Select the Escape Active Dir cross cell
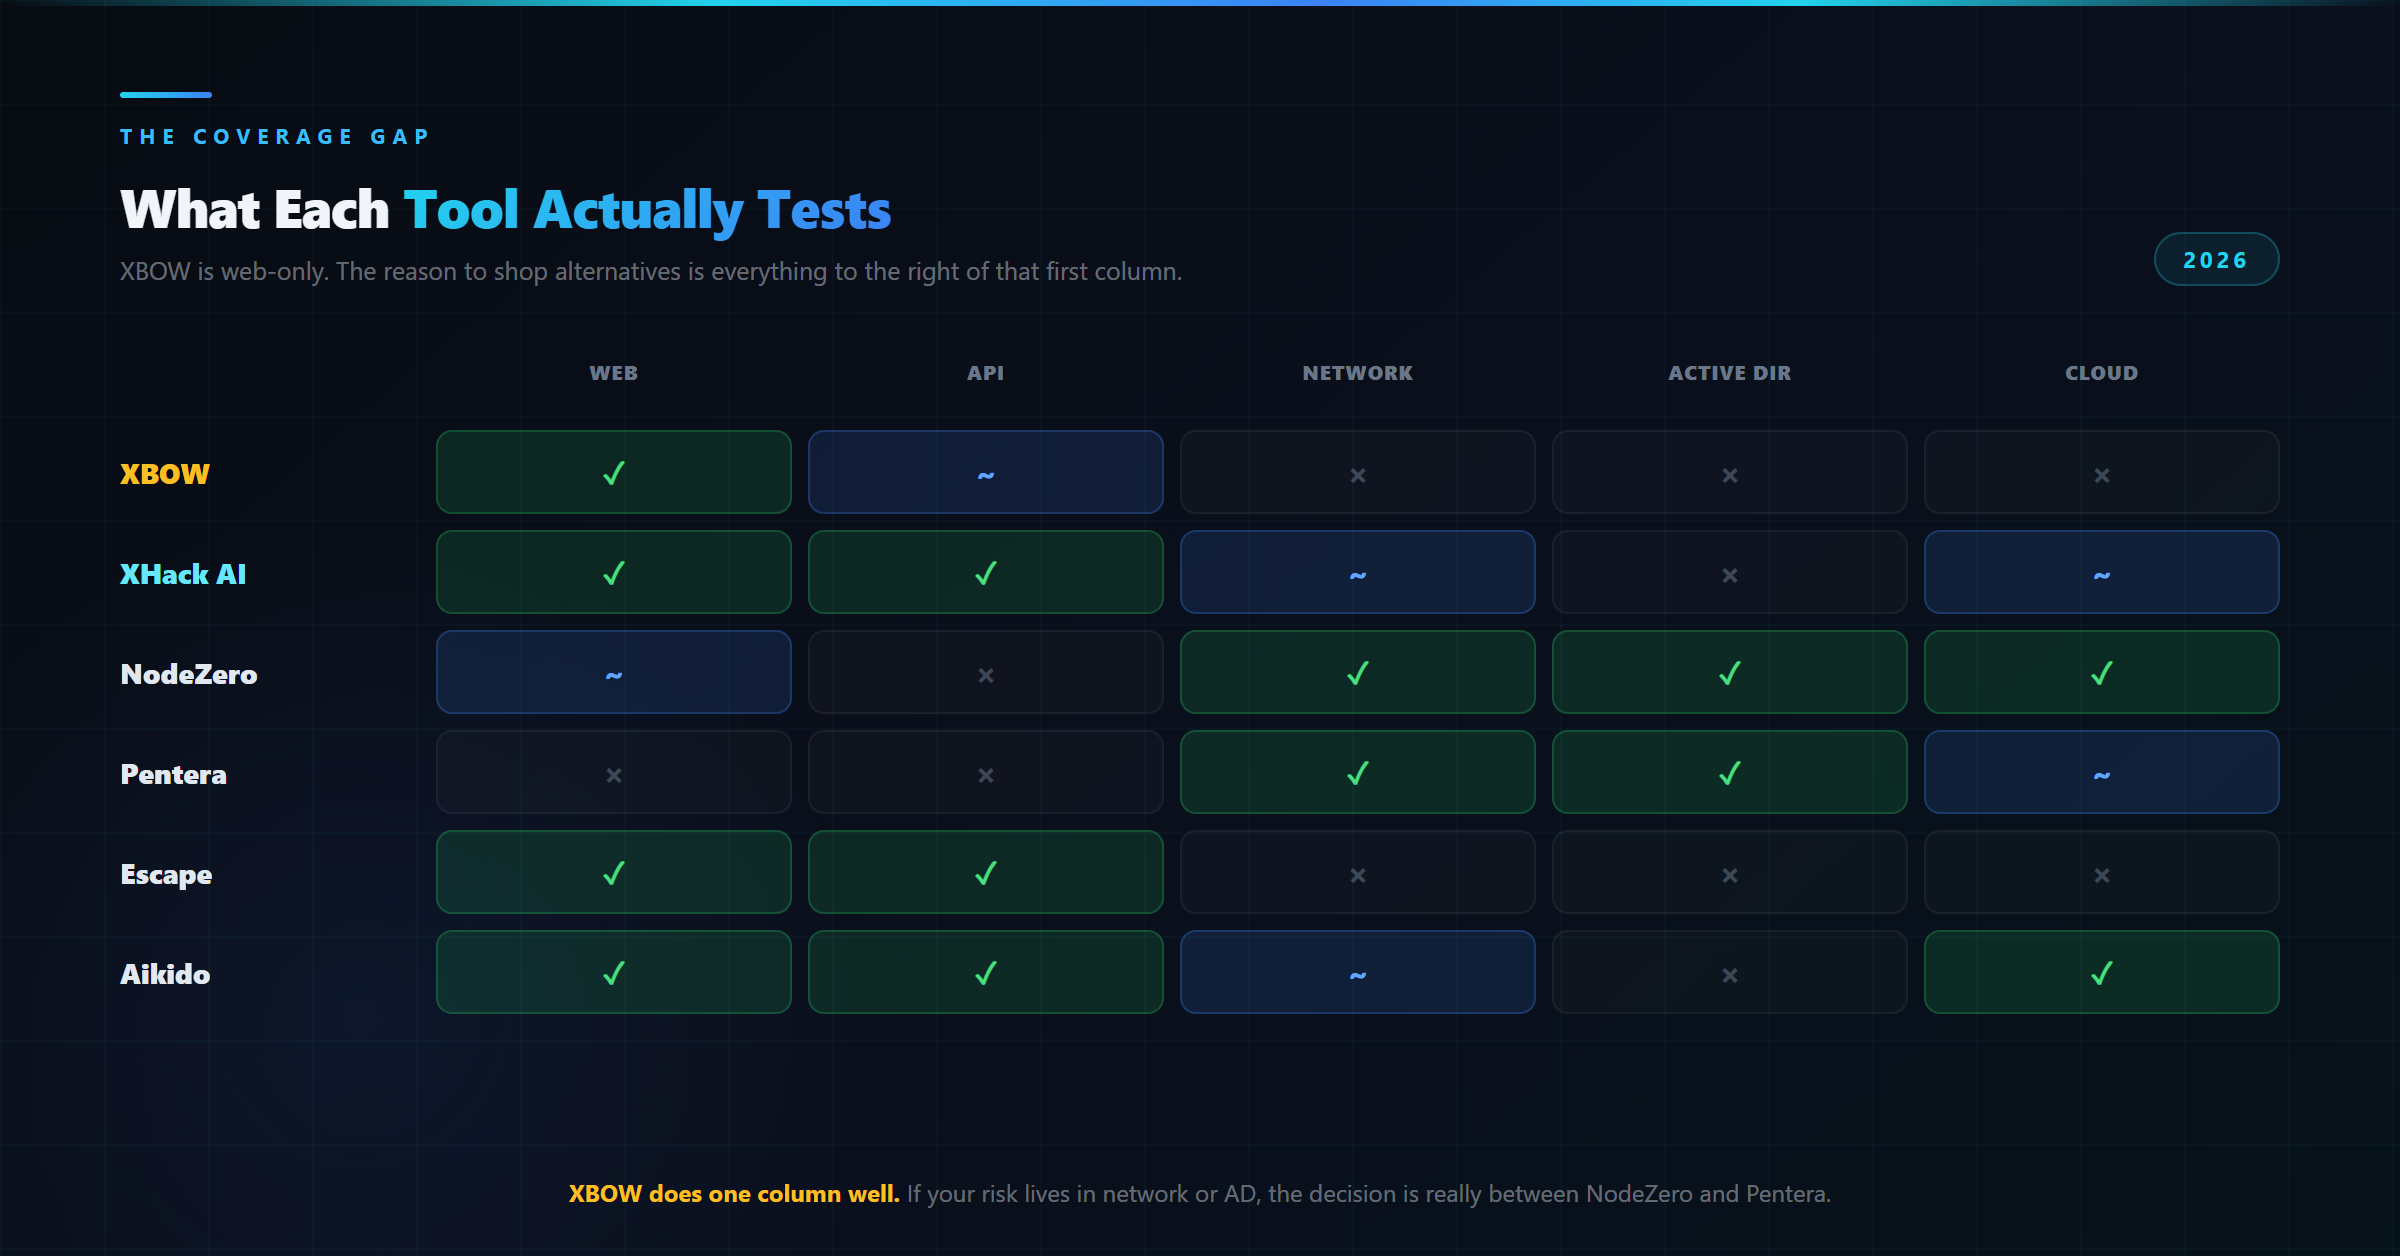The height and width of the screenshot is (1256, 2400). coord(1730,872)
